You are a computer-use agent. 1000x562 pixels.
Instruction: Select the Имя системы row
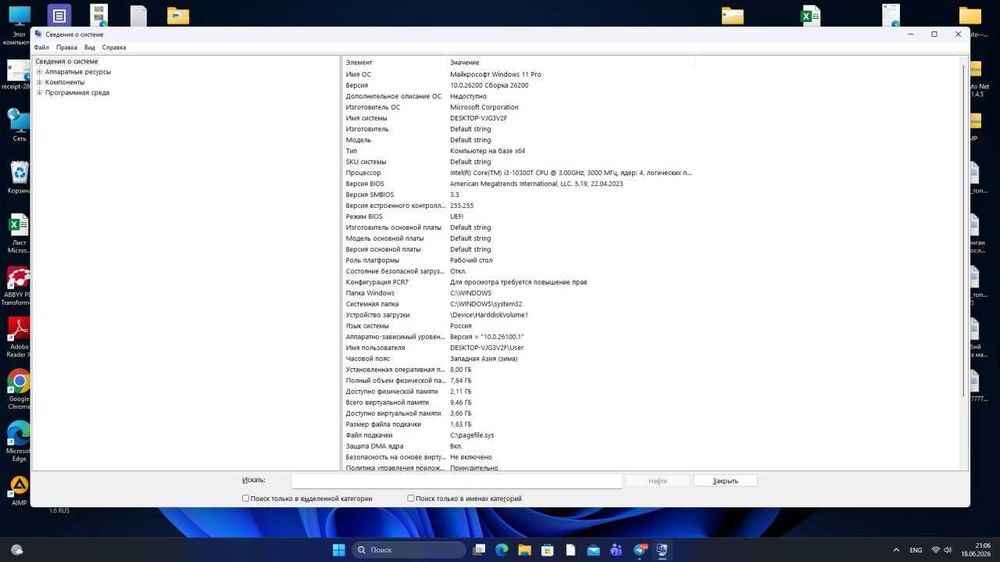pos(518,118)
